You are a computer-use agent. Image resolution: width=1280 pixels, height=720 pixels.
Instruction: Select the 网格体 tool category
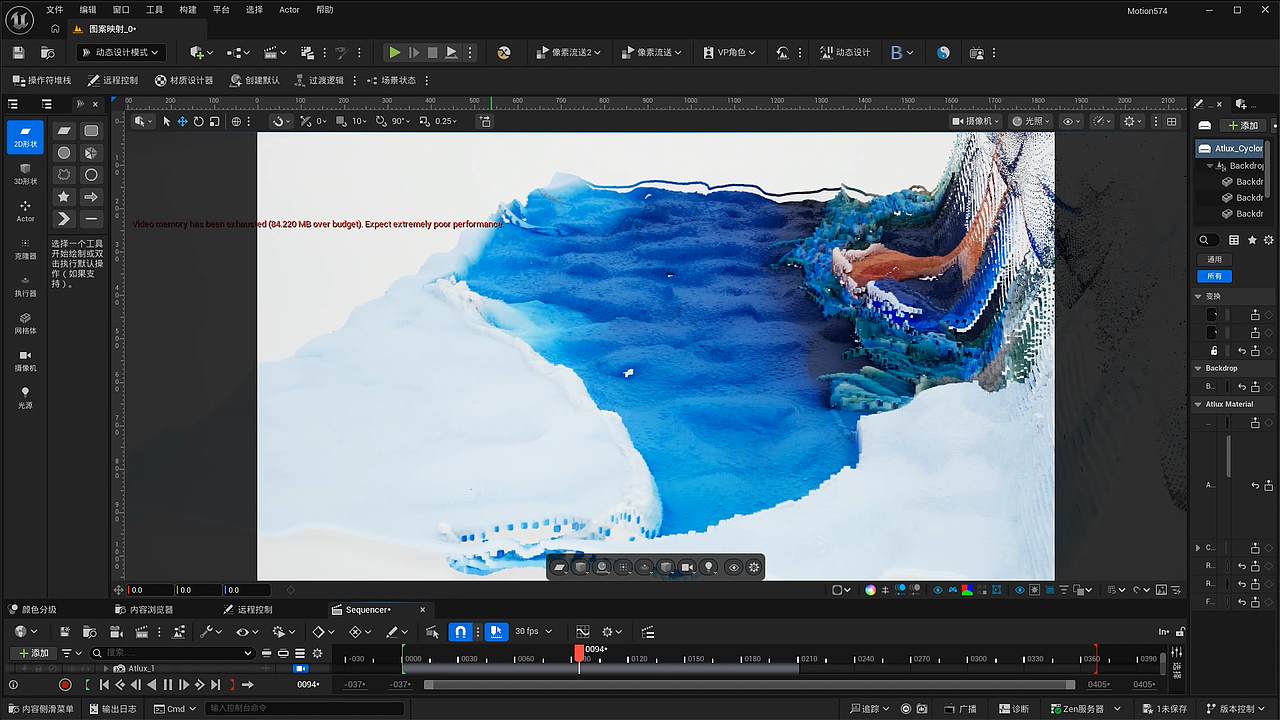(25, 323)
